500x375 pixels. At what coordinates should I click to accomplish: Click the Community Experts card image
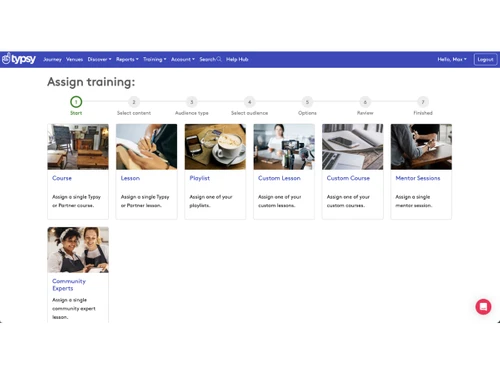78,250
